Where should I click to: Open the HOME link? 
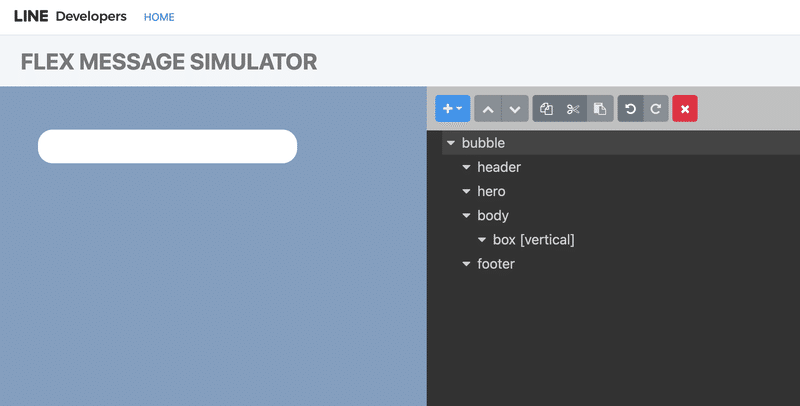coord(159,17)
